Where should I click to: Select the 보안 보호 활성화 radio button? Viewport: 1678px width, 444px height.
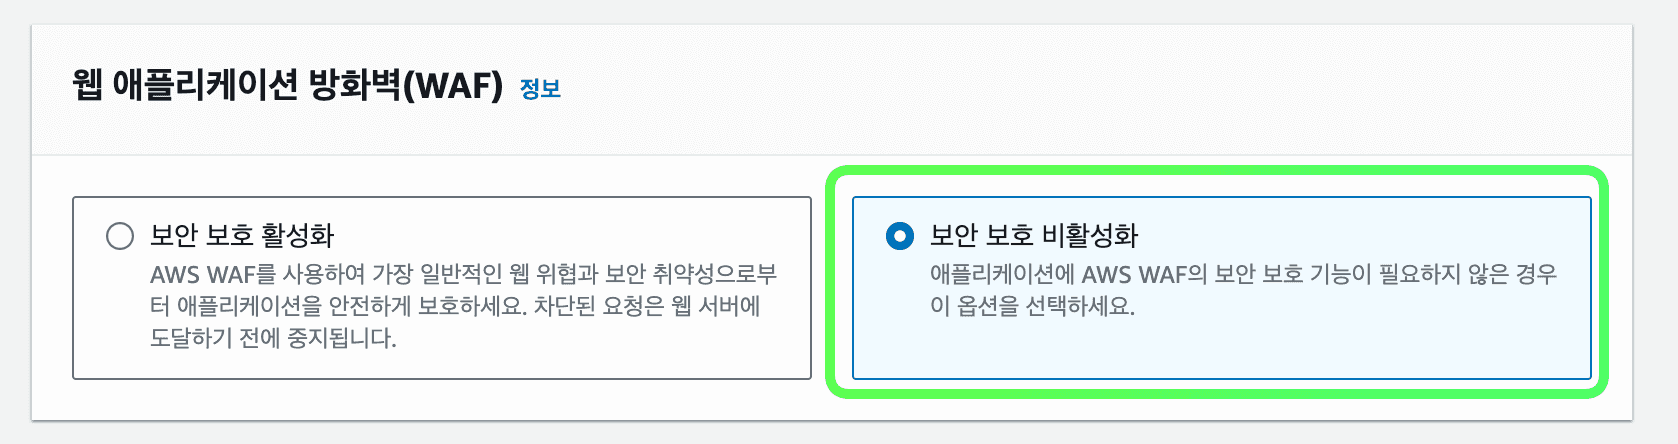click(120, 236)
